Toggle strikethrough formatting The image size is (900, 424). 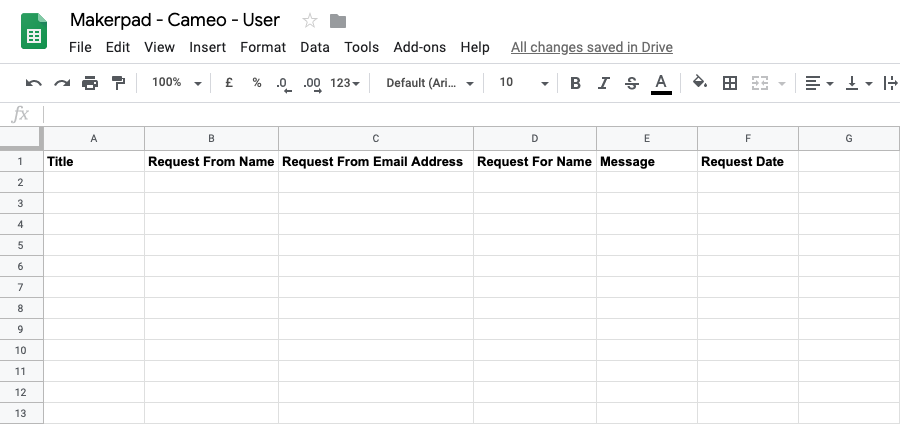[x=632, y=83]
